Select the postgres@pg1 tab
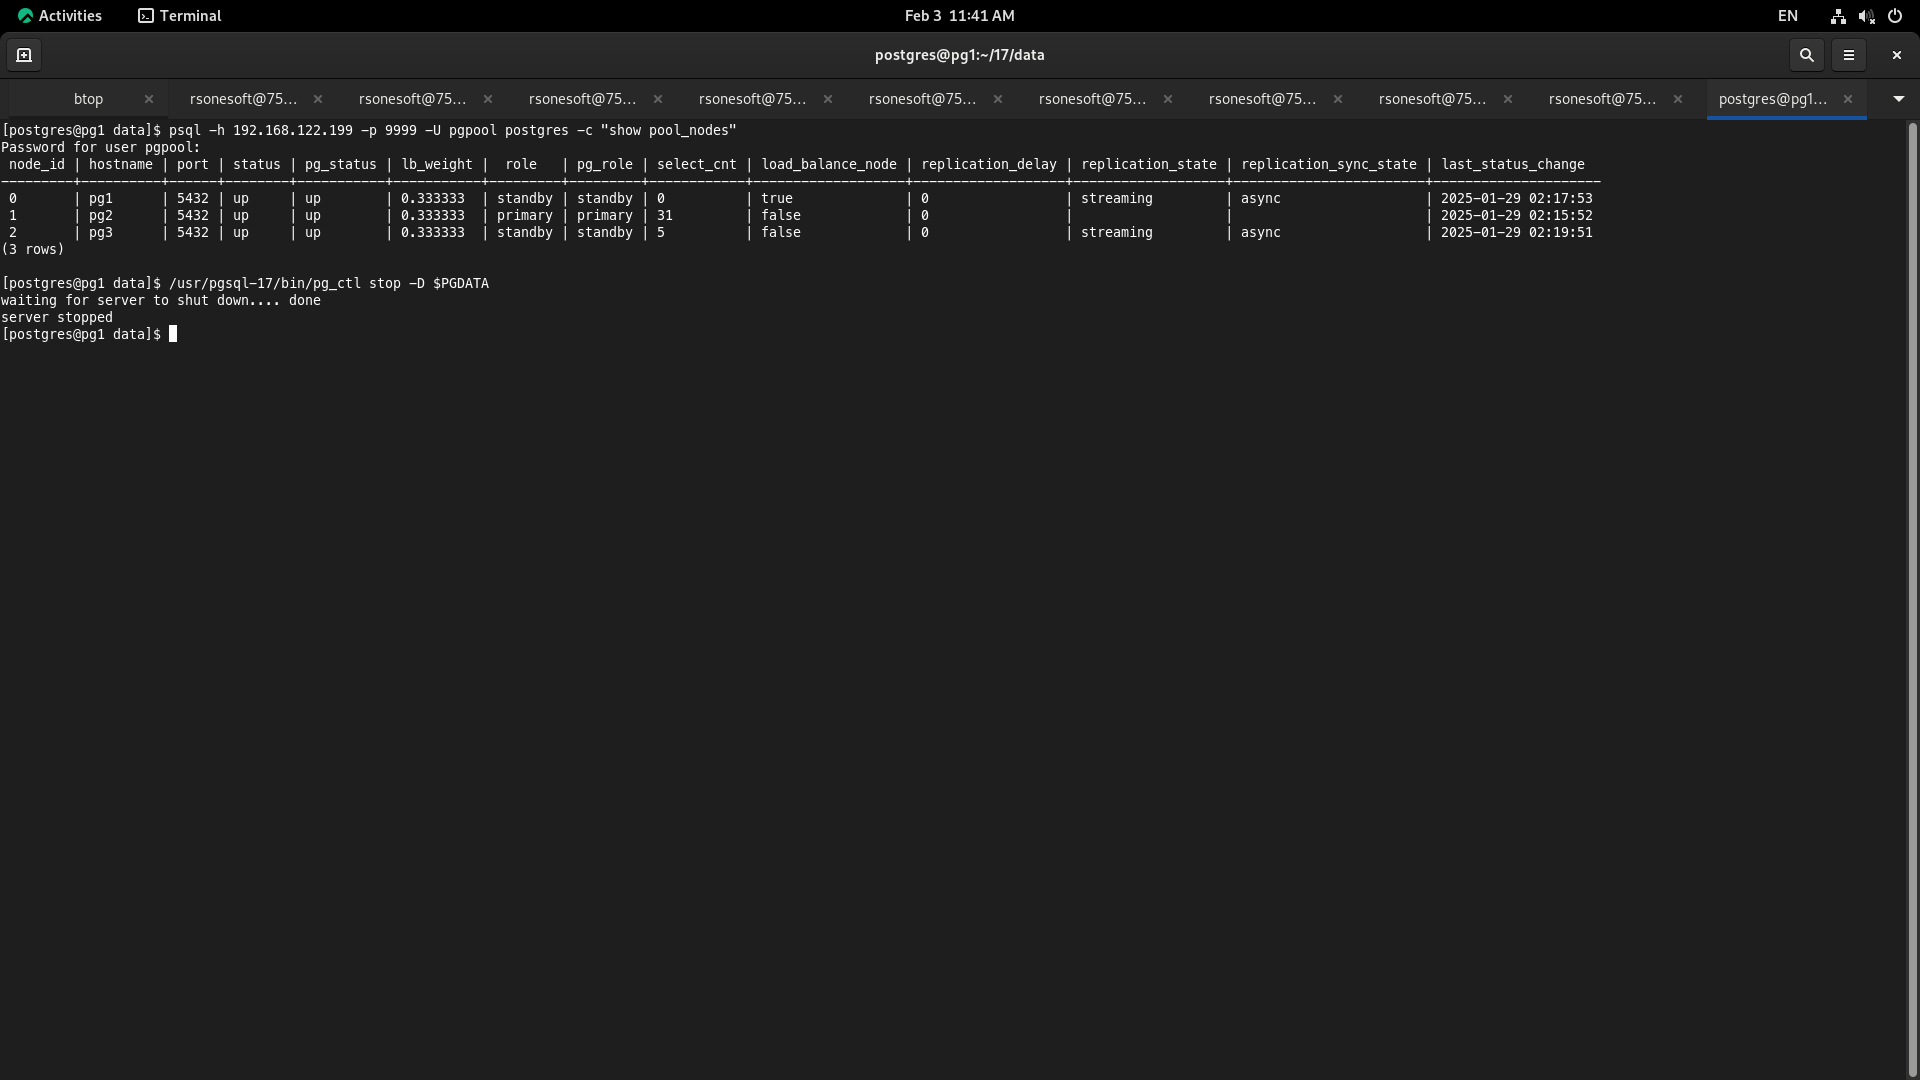 (1772, 99)
